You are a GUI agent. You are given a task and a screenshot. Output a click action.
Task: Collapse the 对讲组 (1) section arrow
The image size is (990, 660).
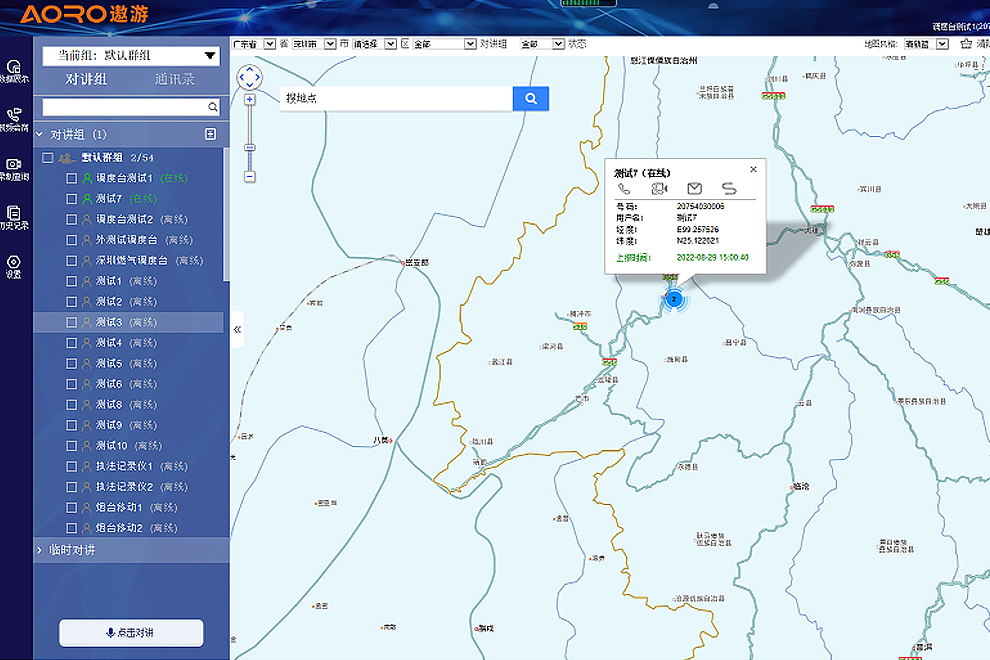pos(40,134)
